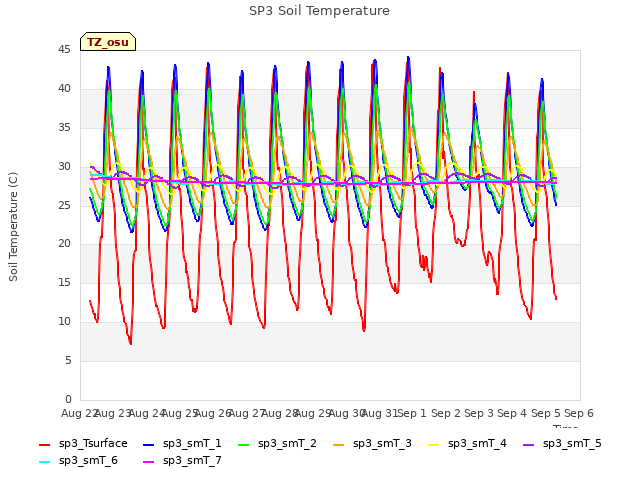Toggle the sp3_Tsurface legend entry
This screenshot has height=480, width=640.
click(83, 444)
